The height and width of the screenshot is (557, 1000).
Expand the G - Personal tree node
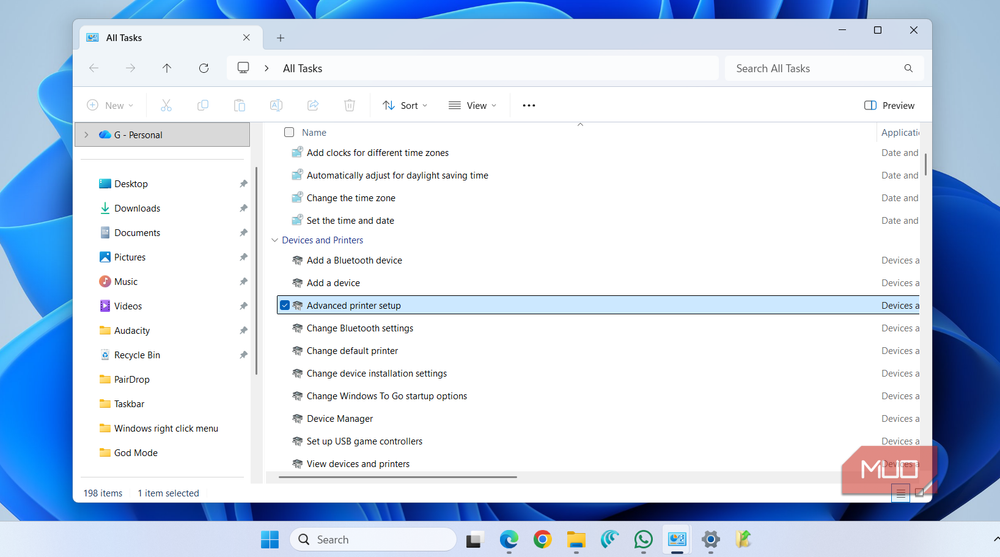86,135
